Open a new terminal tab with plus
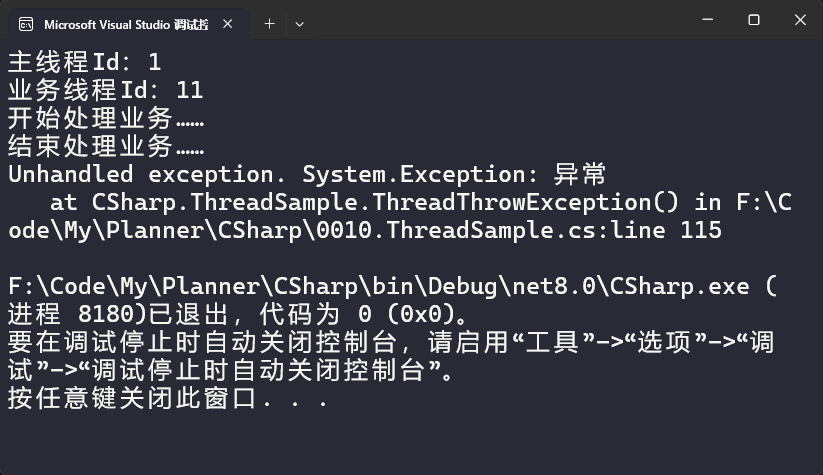 click(x=269, y=24)
